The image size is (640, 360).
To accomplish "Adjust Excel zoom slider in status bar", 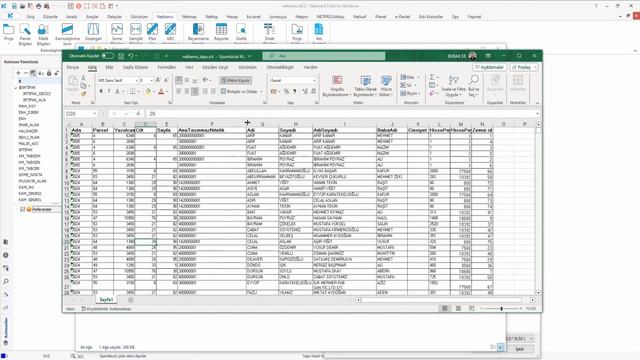I will point(502,309).
